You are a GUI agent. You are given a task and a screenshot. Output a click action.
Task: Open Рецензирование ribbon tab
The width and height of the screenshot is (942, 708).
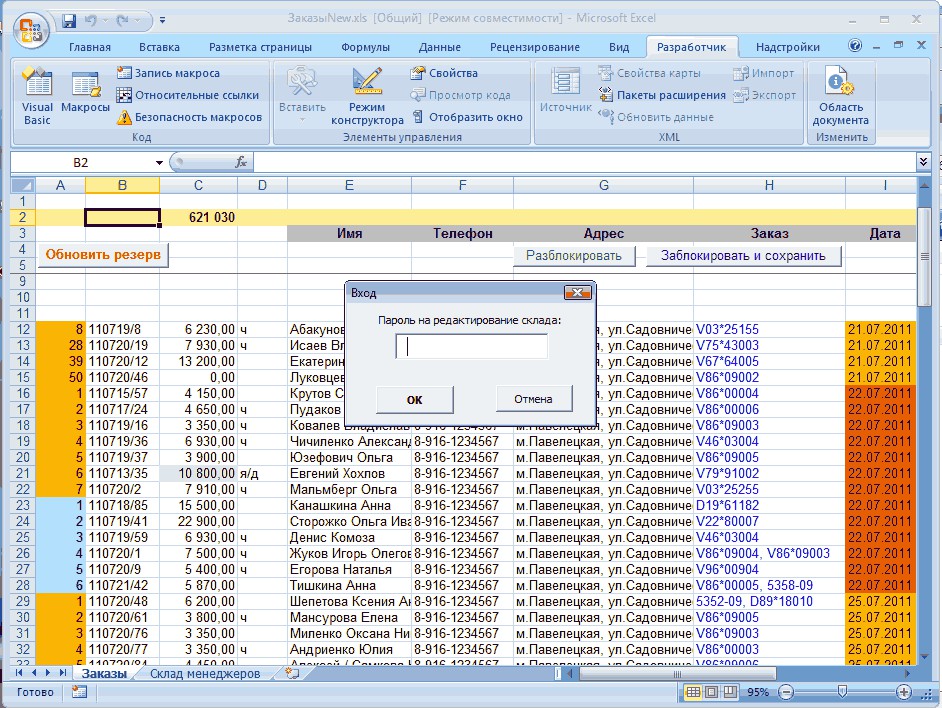535,47
